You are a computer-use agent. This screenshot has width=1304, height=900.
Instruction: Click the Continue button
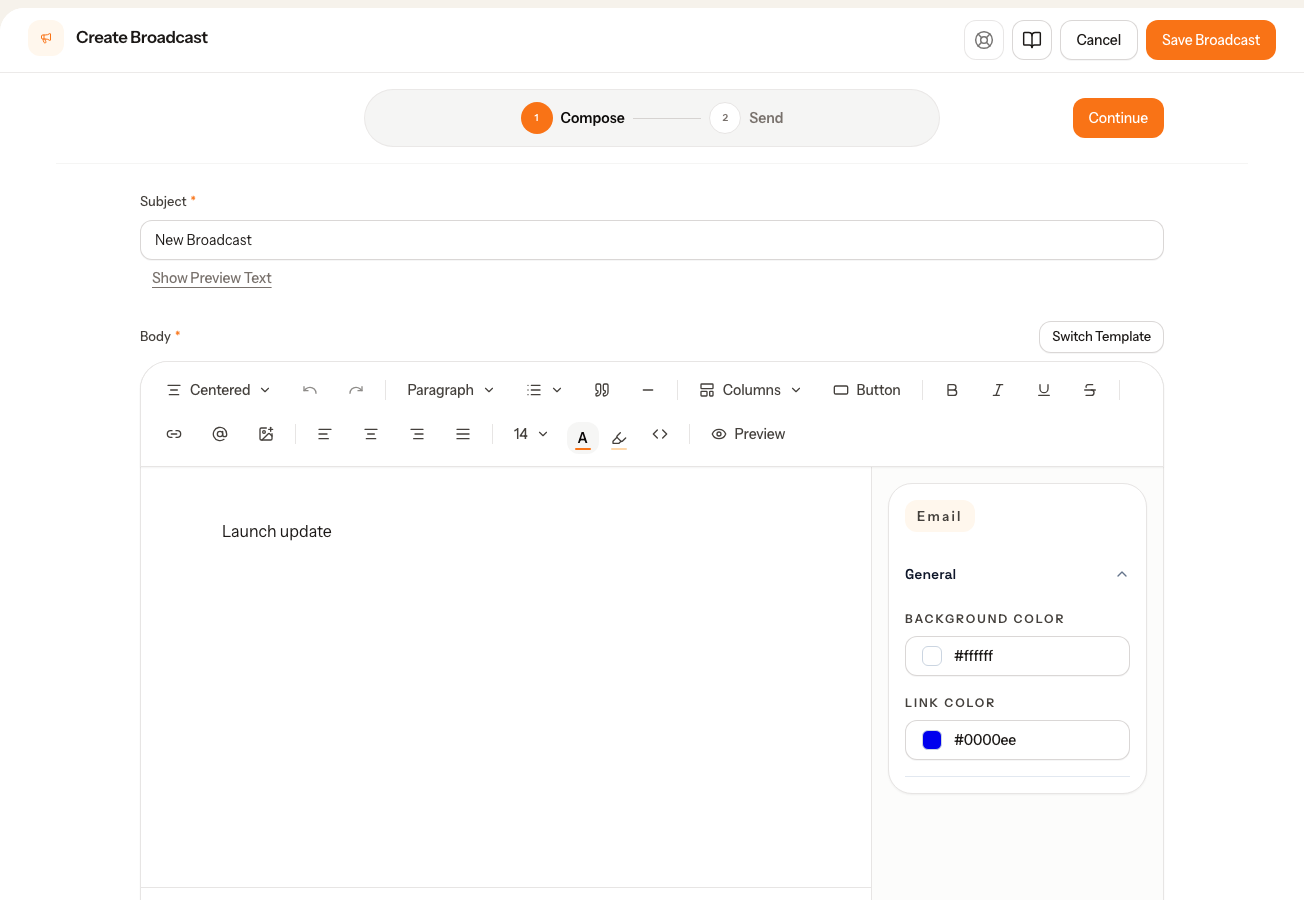tap(1118, 118)
